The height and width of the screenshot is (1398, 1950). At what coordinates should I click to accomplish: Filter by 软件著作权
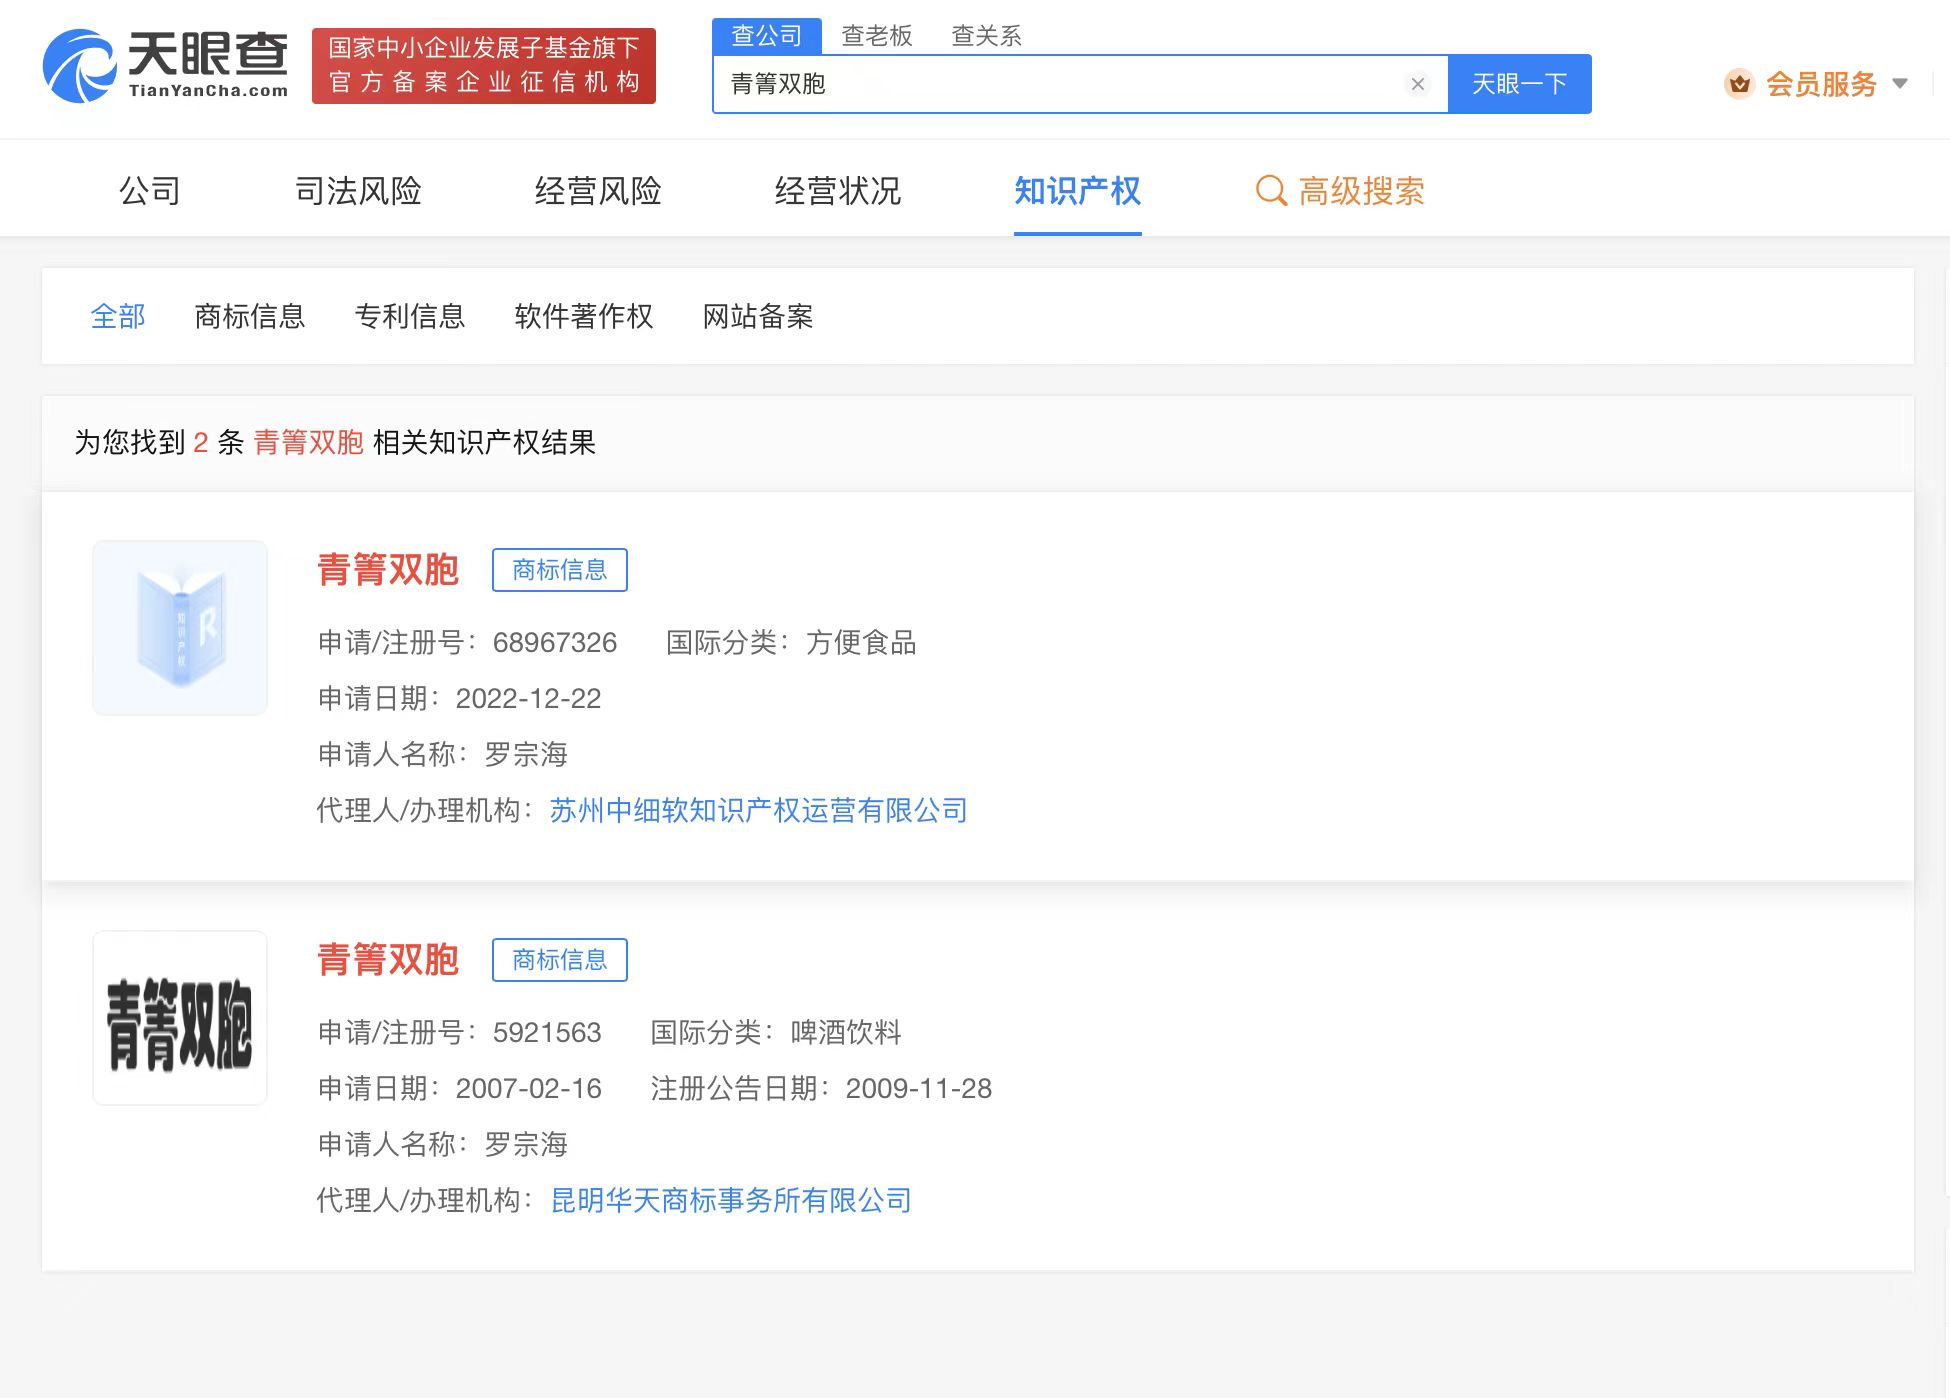pos(584,316)
